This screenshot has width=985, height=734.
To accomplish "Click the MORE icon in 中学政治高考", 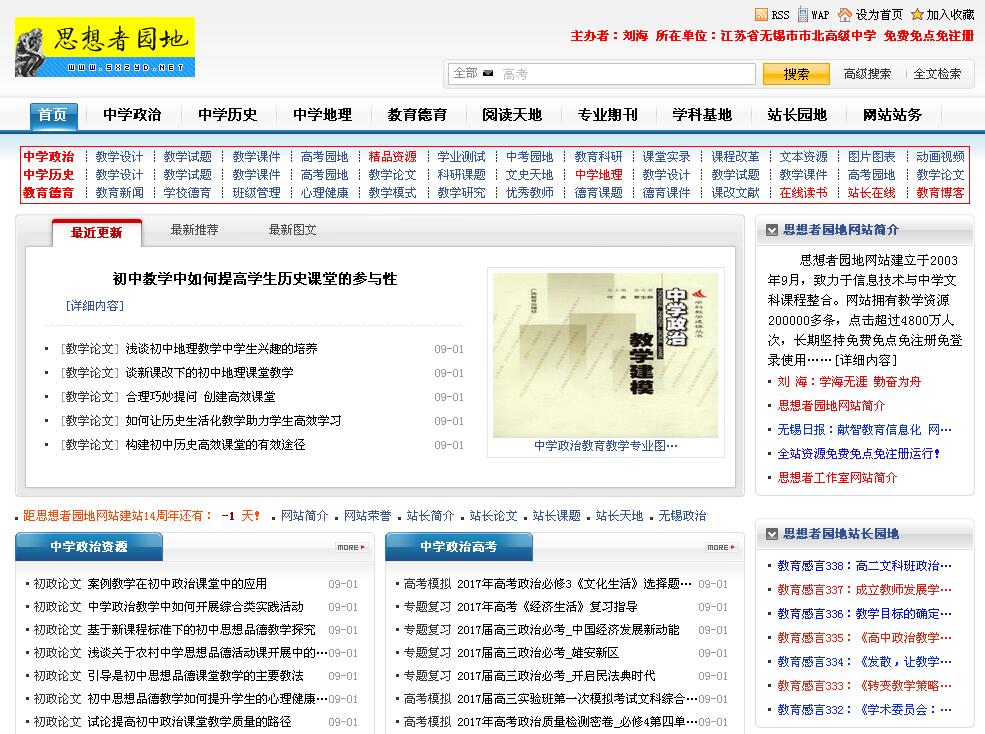I will click(x=722, y=547).
